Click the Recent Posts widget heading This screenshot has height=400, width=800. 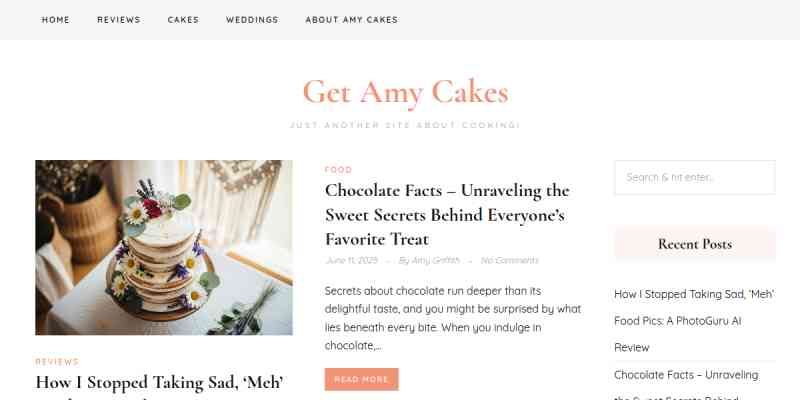(x=694, y=244)
